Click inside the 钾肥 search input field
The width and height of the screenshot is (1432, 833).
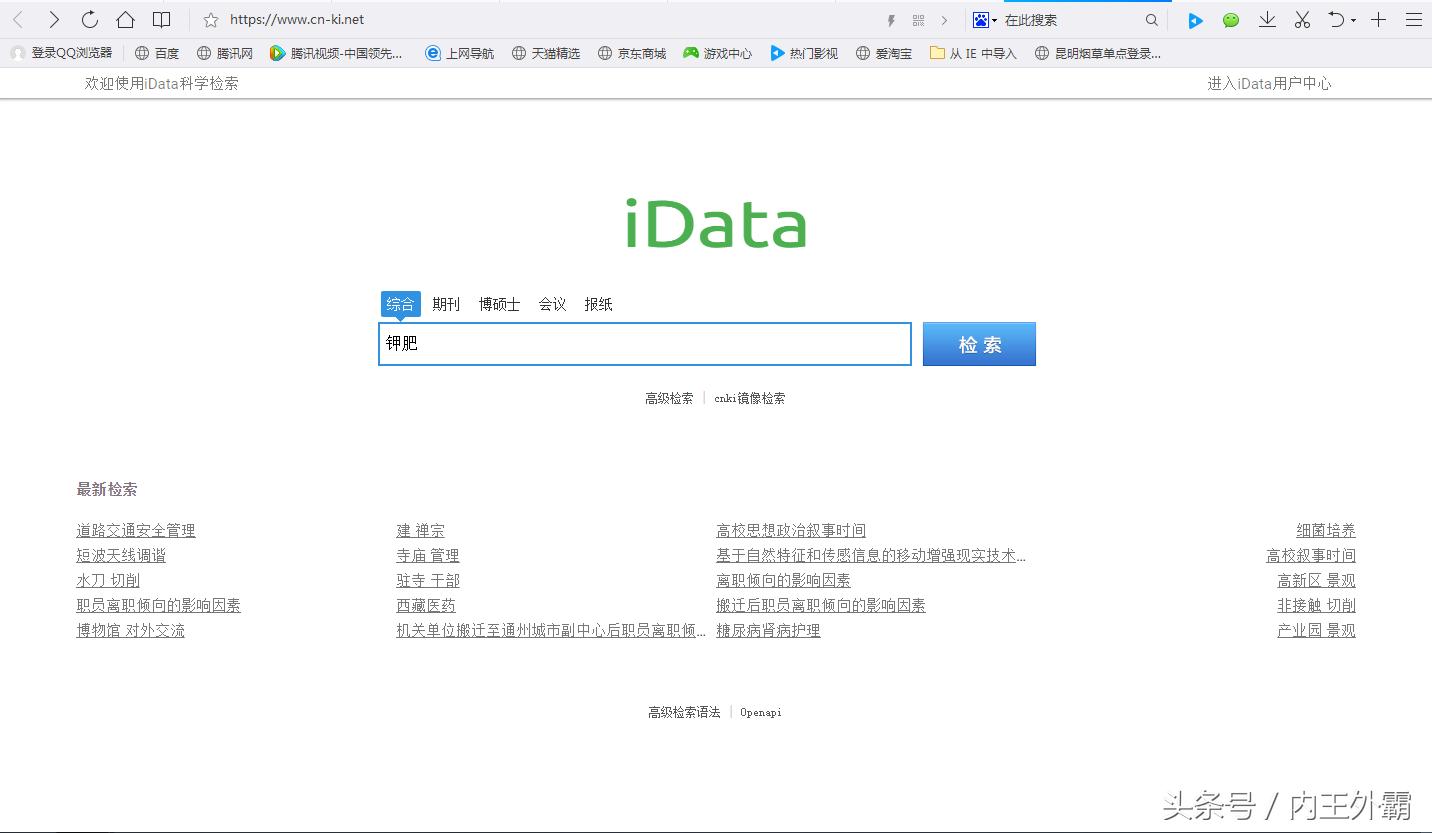coord(644,343)
